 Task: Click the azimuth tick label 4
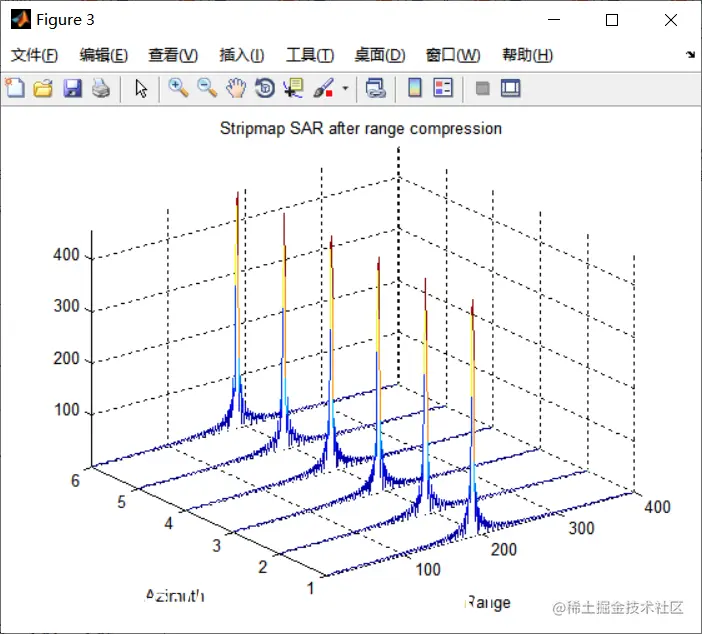(168, 523)
